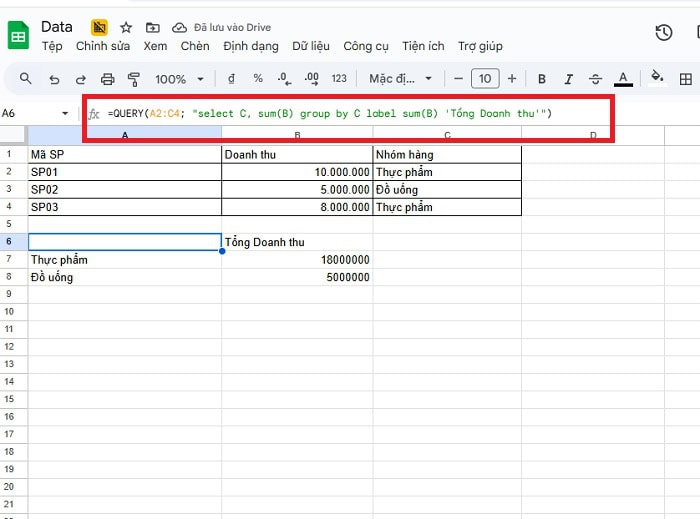Toggle strikethrough formatting
The image size is (700, 519).
coord(596,78)
